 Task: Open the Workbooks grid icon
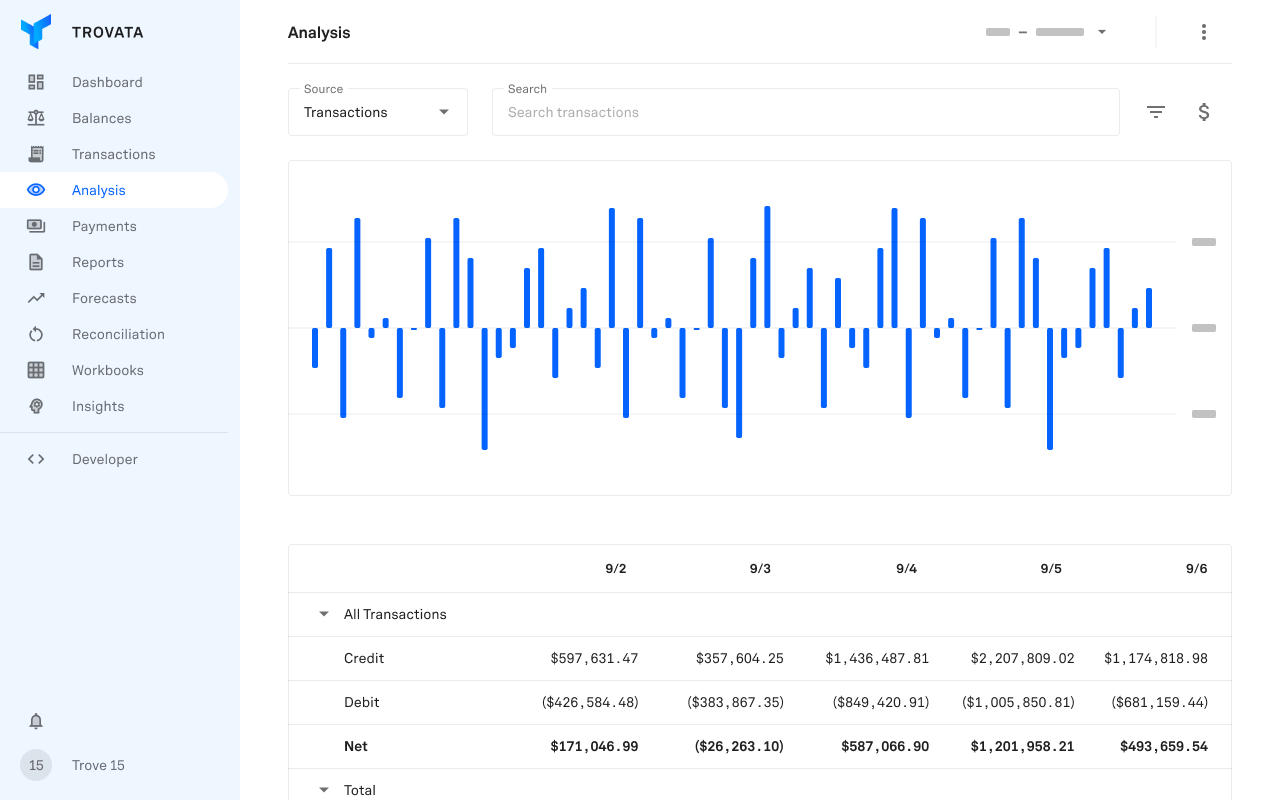[36, 370]
